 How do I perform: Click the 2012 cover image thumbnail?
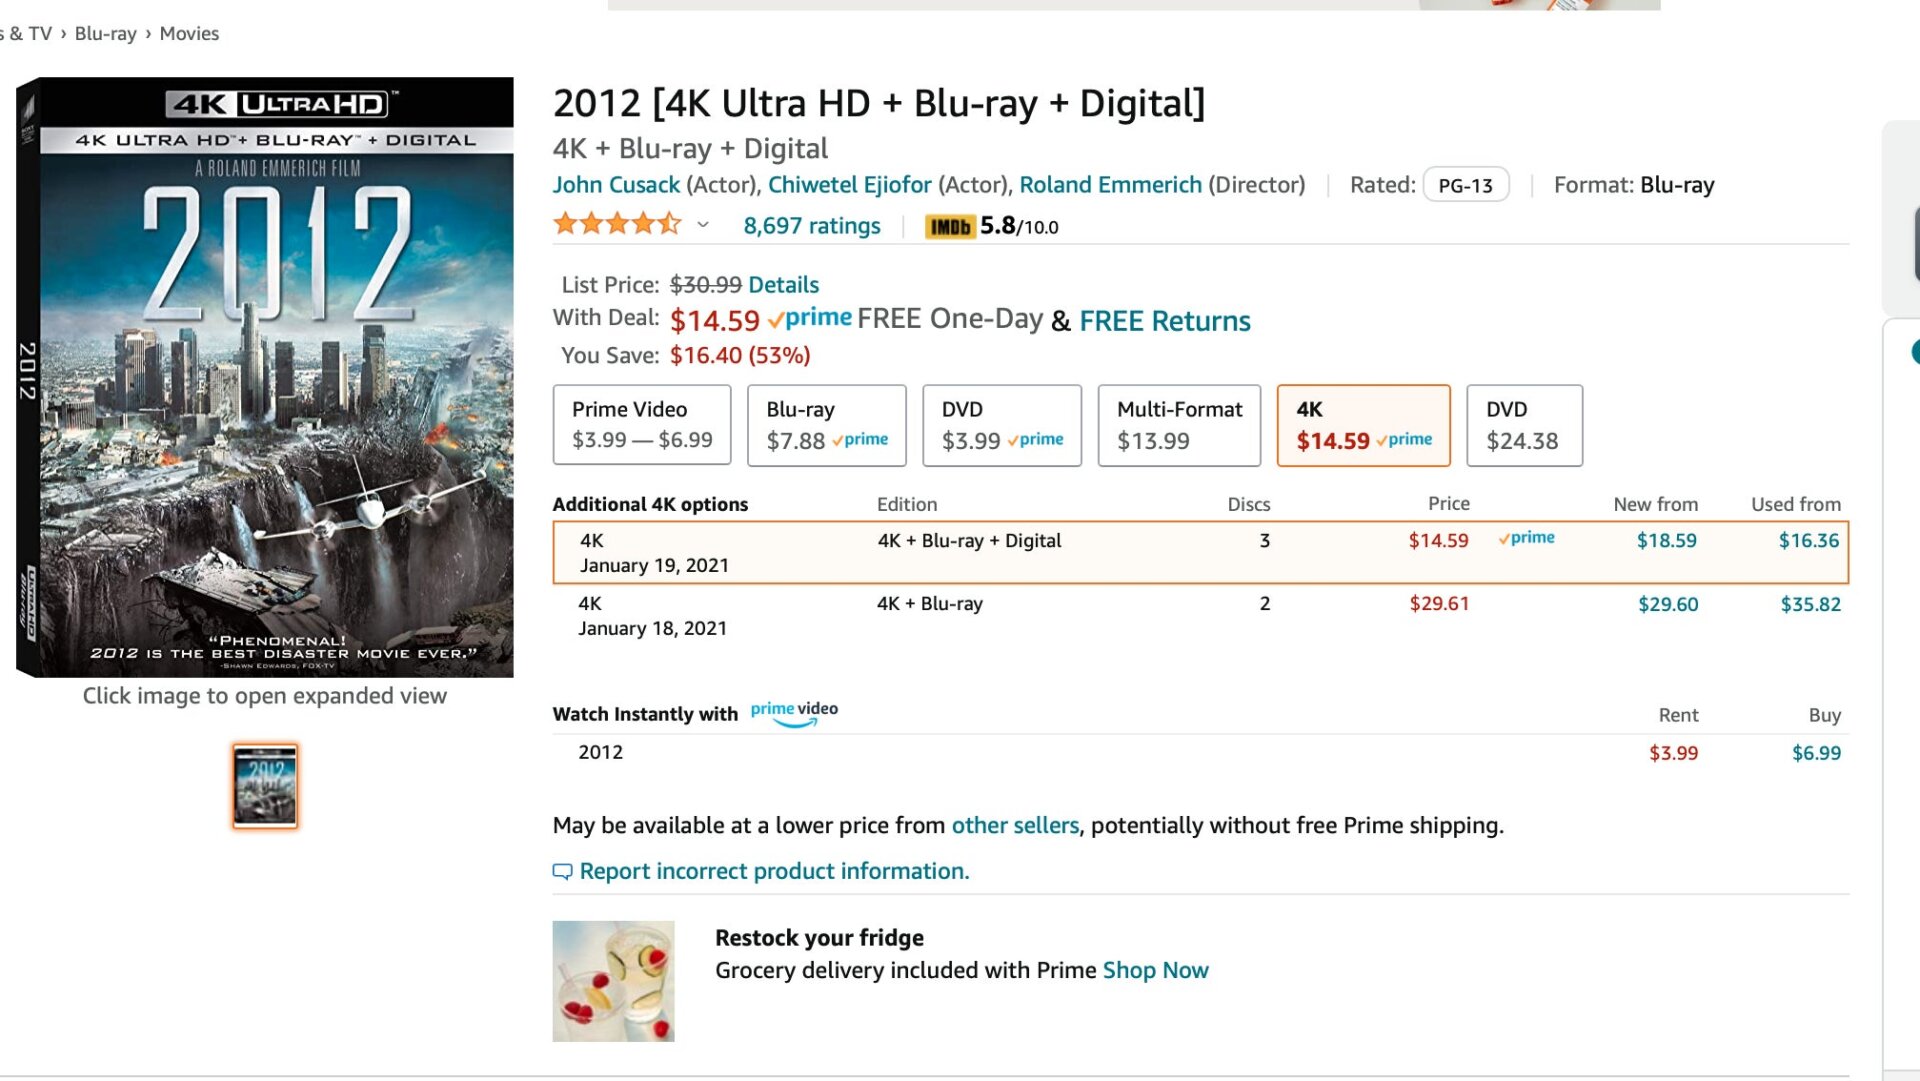click(x=264, y=785)
